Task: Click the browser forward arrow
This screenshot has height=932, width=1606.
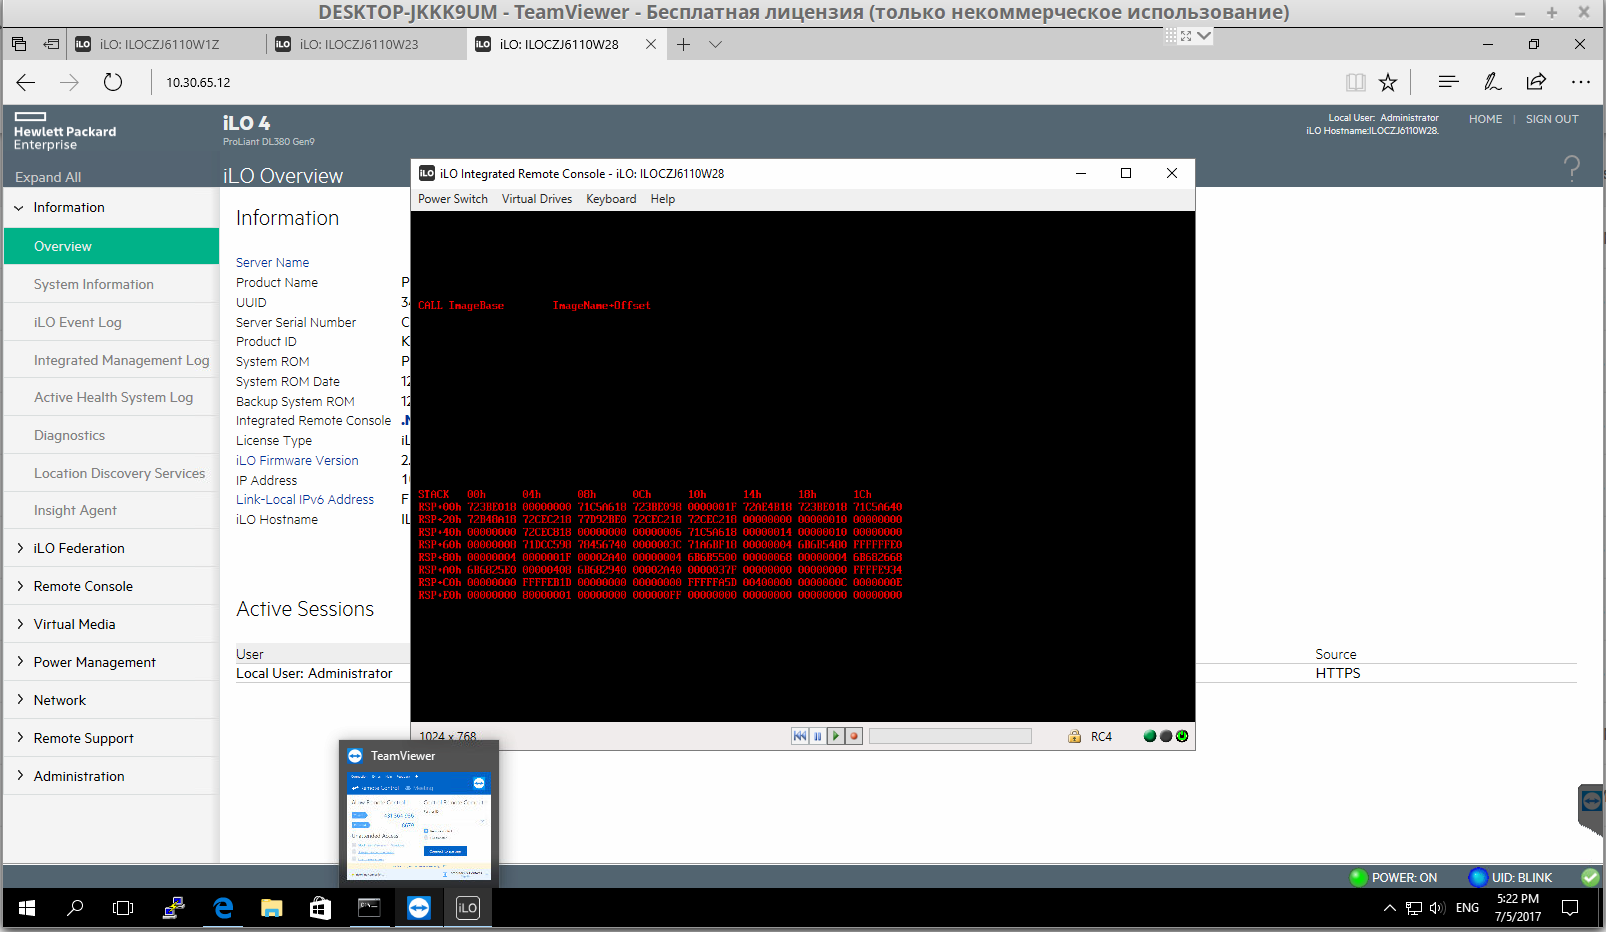Action: 69,82
